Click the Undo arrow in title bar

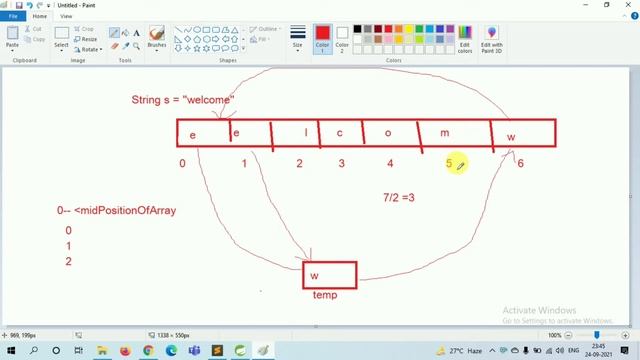[x=29, y=5]
